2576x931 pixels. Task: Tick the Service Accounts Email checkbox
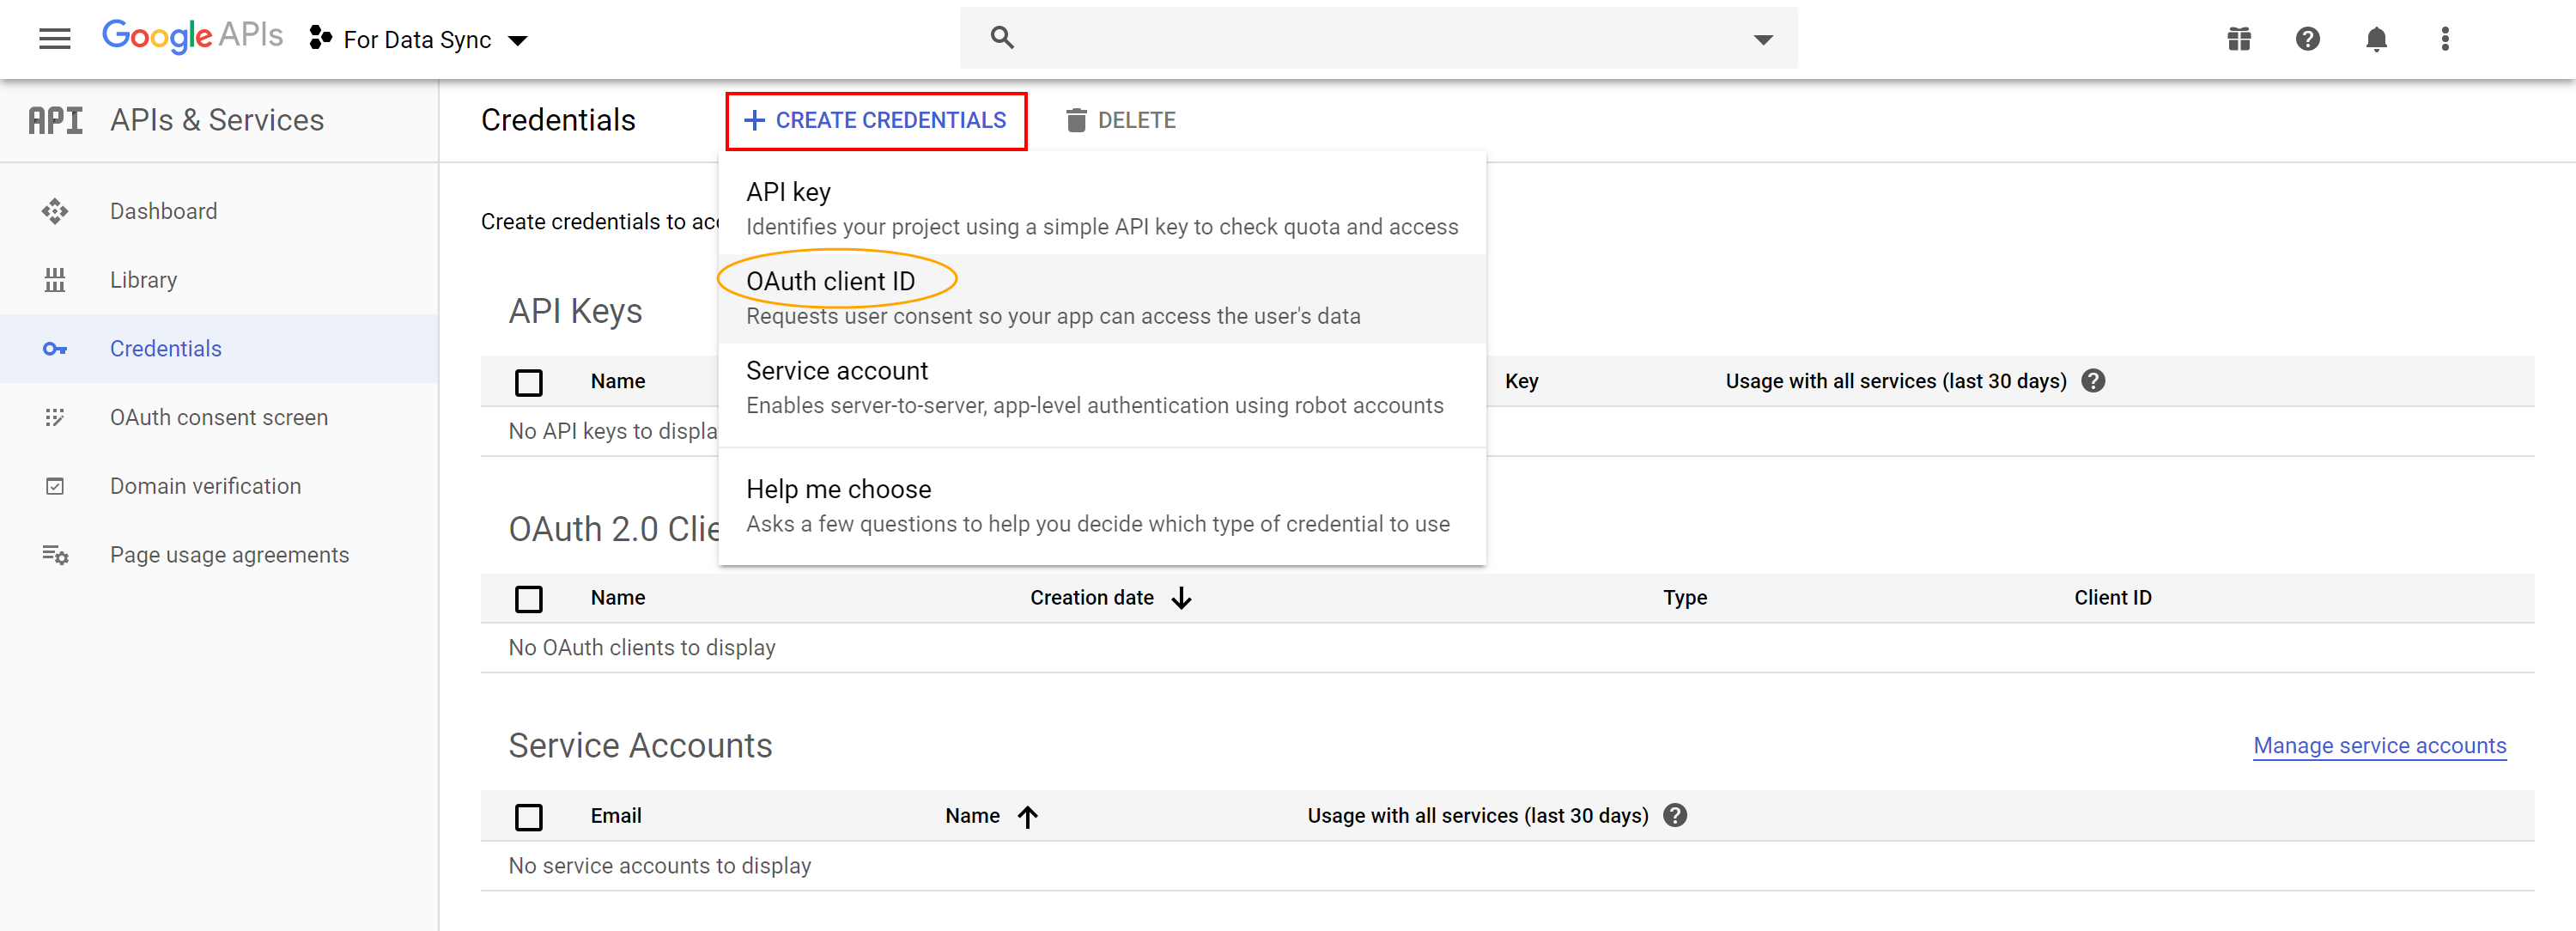[528, 817]
